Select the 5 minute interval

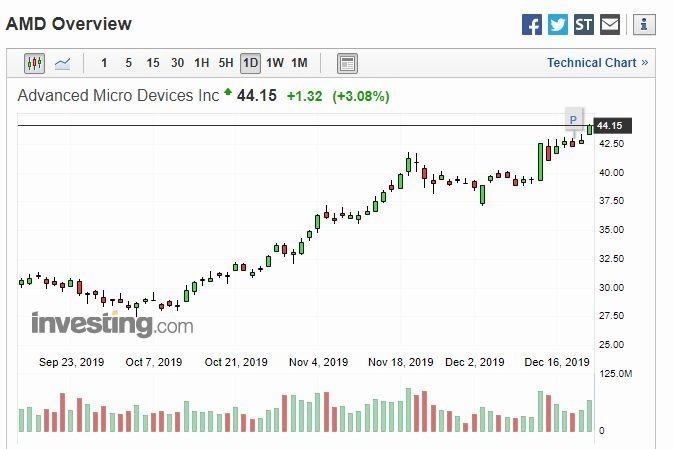click(128, 63)
